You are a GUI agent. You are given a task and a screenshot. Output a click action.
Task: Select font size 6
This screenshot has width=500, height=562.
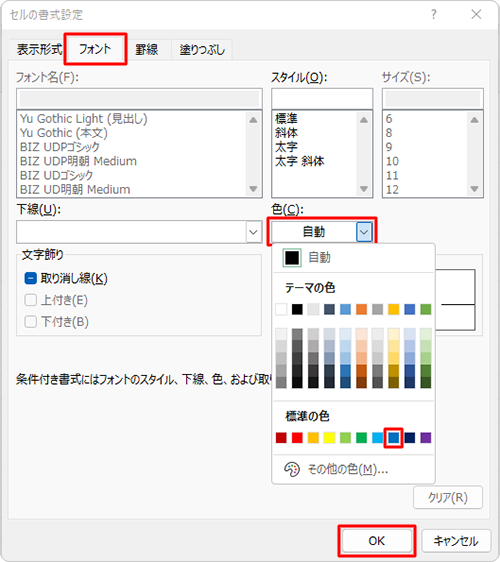coord(389,119)
